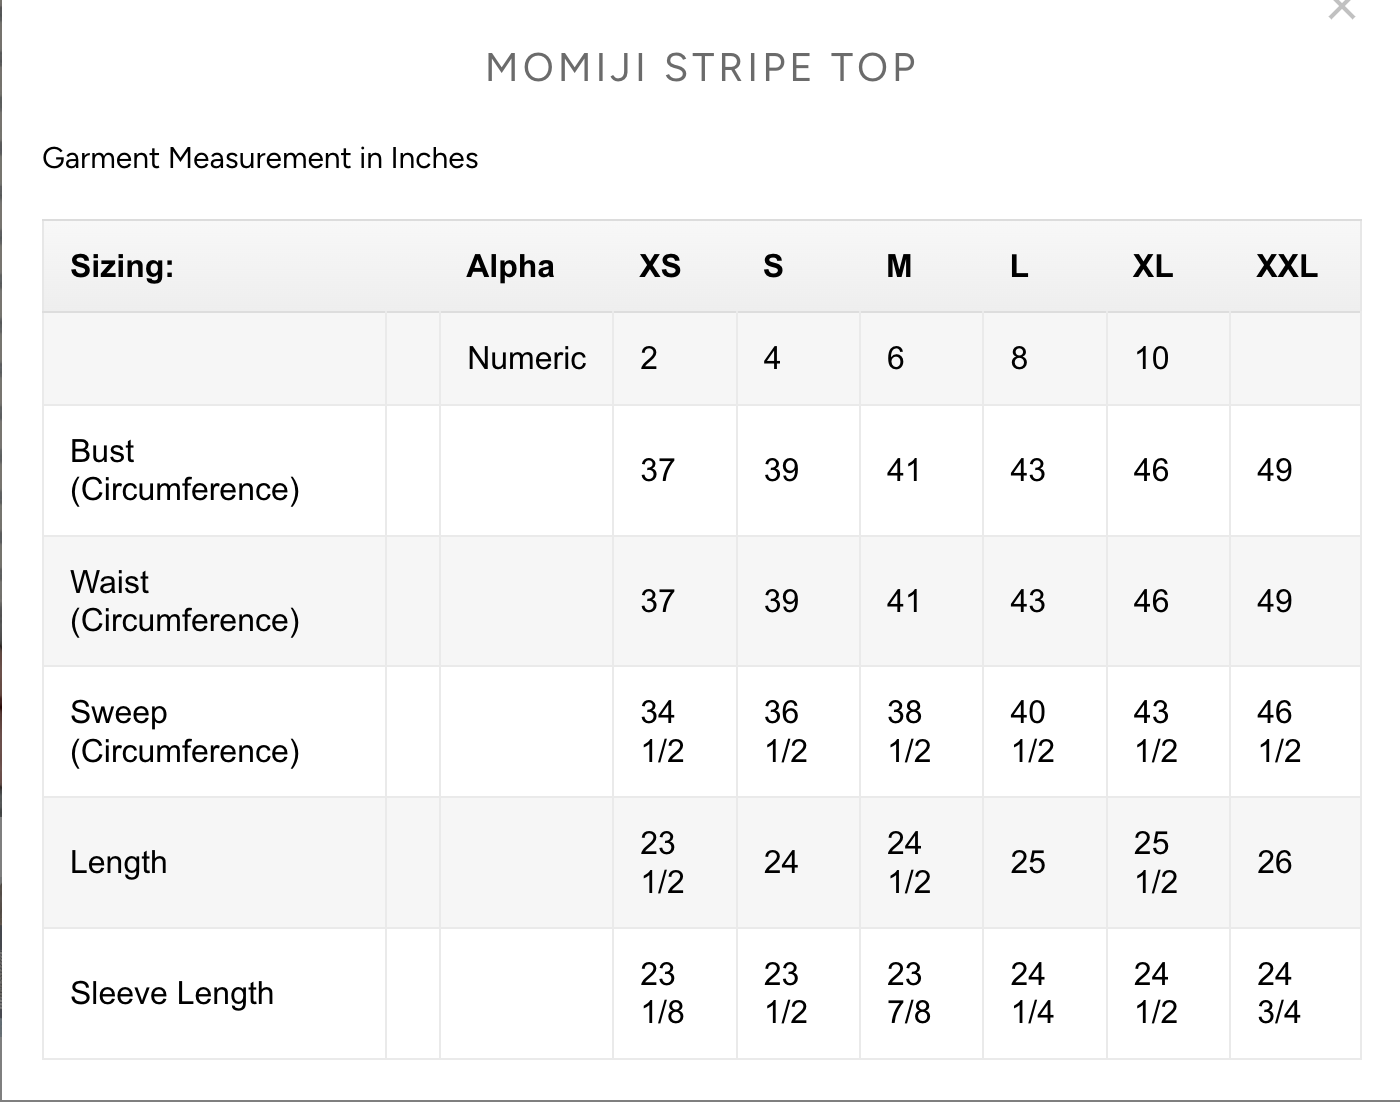
Task: Select the Sweep 40 1/2 cell
Action: tap(1031, 731)
